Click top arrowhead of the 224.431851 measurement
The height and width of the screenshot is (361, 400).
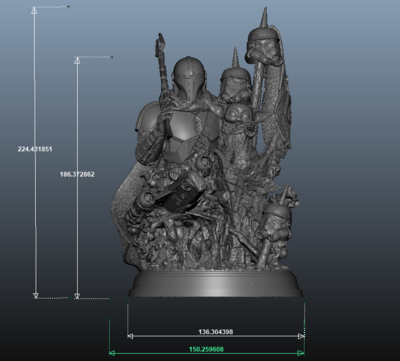(34, 11)
